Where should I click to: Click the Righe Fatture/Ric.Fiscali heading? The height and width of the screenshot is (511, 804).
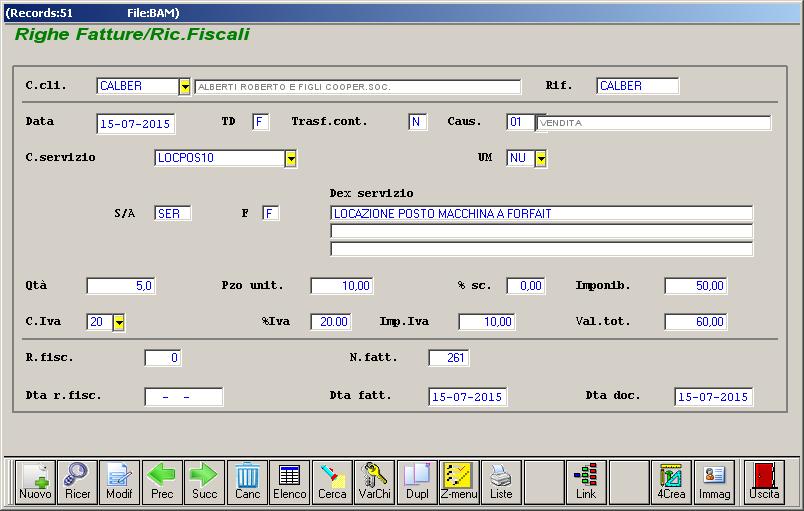point(132,34)
